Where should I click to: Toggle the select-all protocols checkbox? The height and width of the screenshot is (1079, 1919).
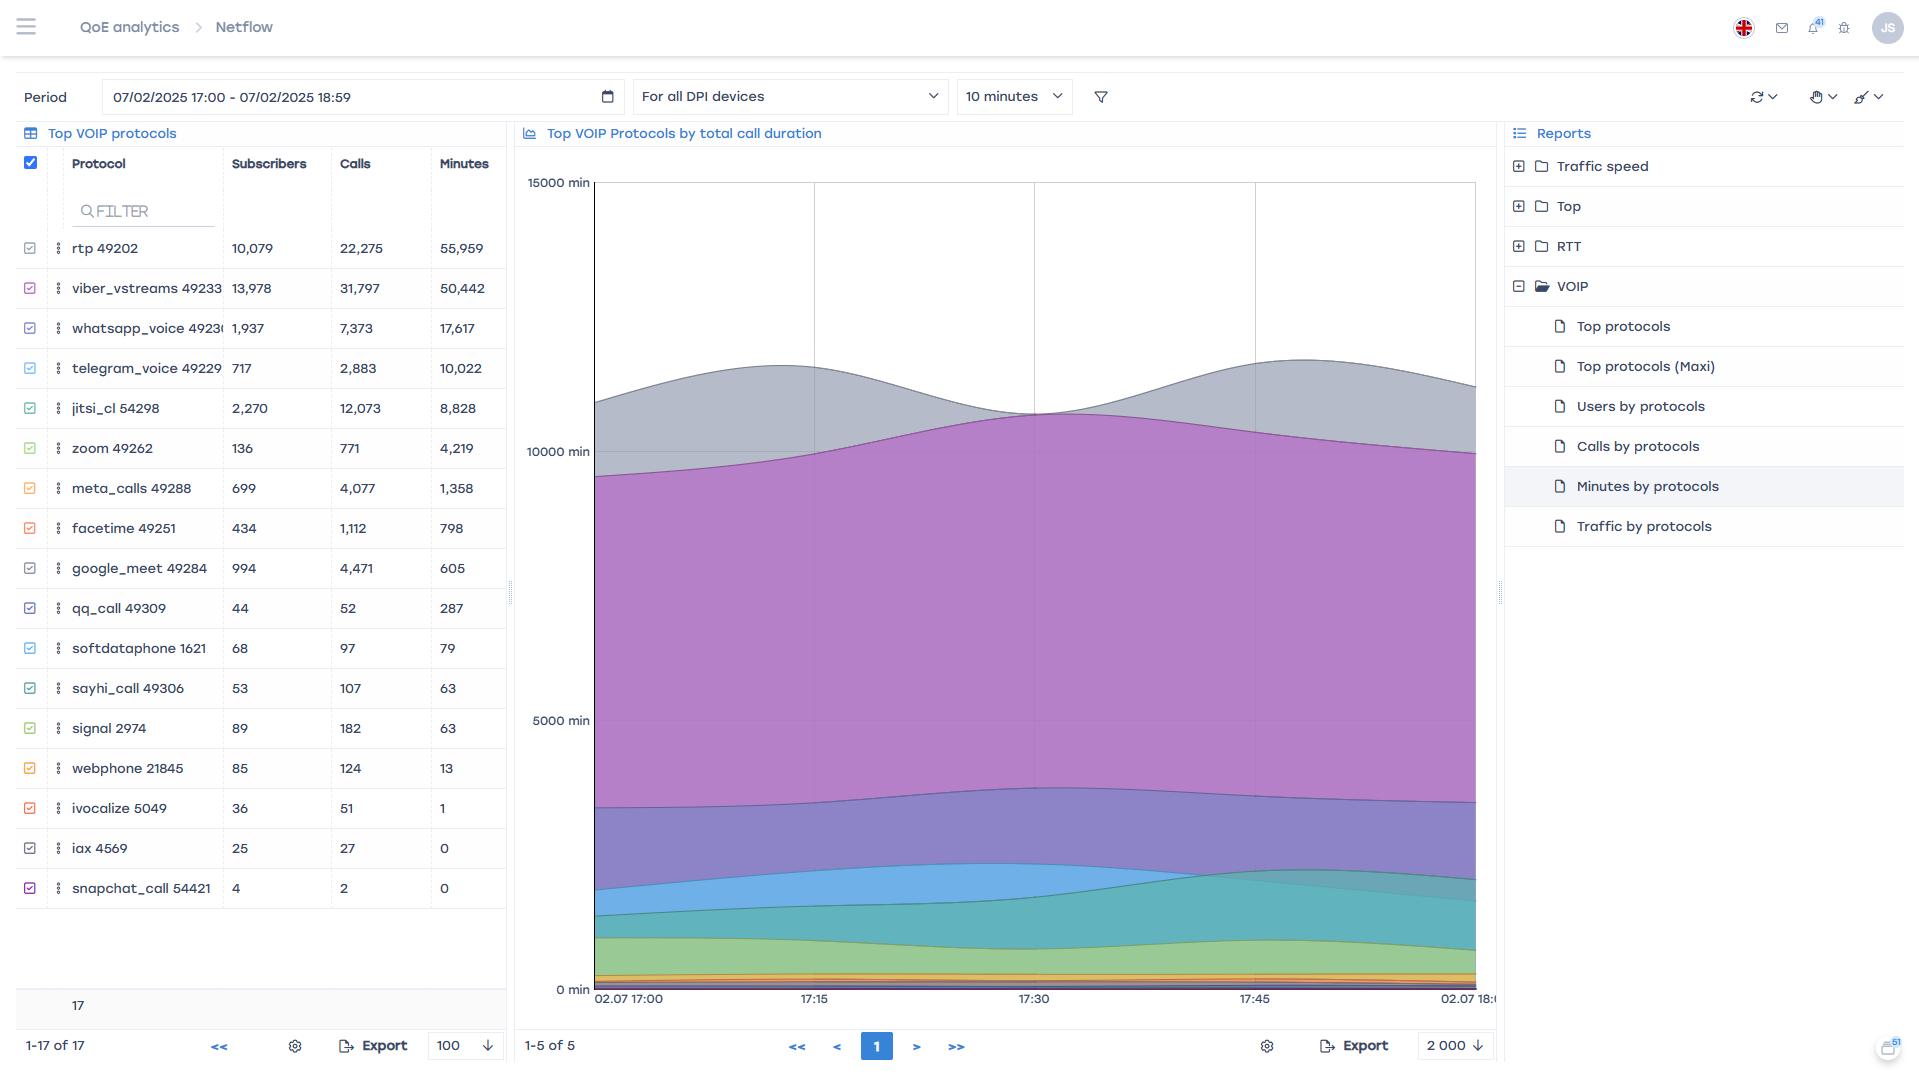(30, 163)
